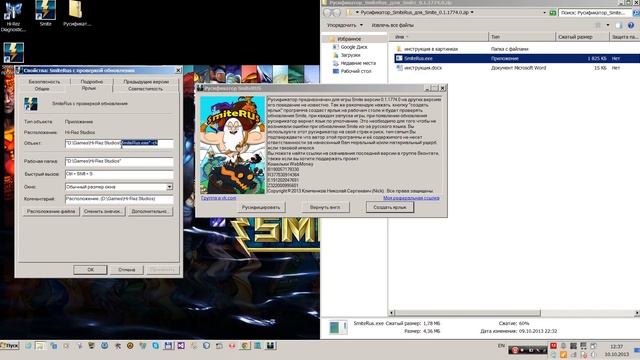The image size is (640, 360).
Task: Click the green refresh button beside address bar
Action: (553, 13)
